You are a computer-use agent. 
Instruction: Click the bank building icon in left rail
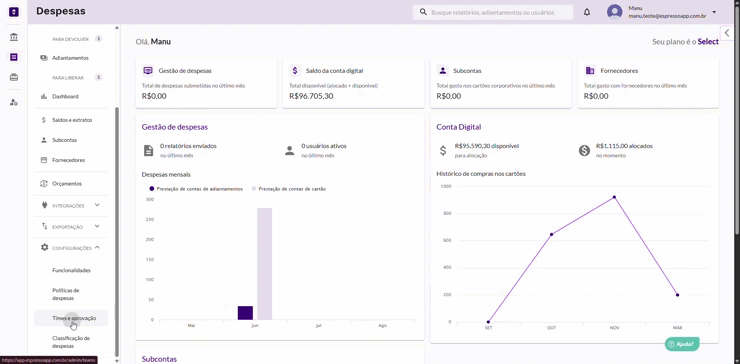point(14,37)
